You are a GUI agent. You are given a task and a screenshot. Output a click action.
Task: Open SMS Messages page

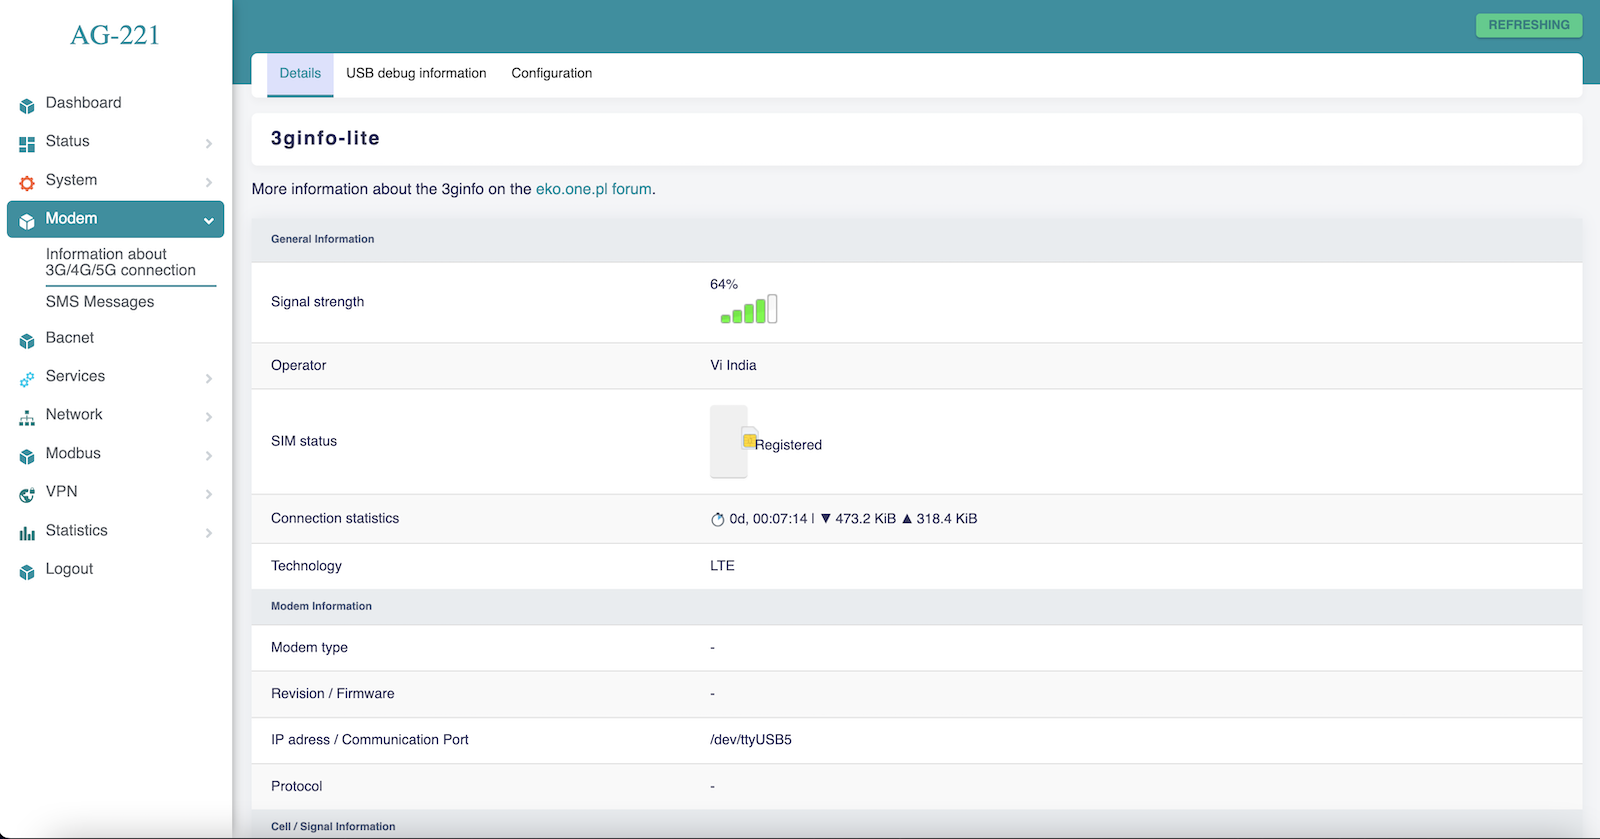(x=100, y=302)
